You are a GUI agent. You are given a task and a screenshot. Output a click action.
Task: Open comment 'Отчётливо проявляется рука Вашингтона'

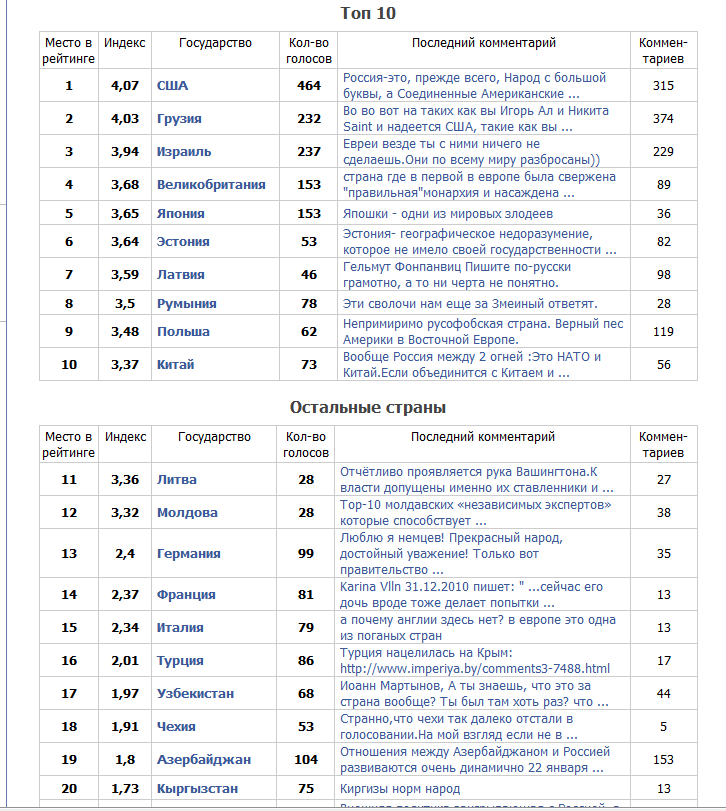(477, 480)
